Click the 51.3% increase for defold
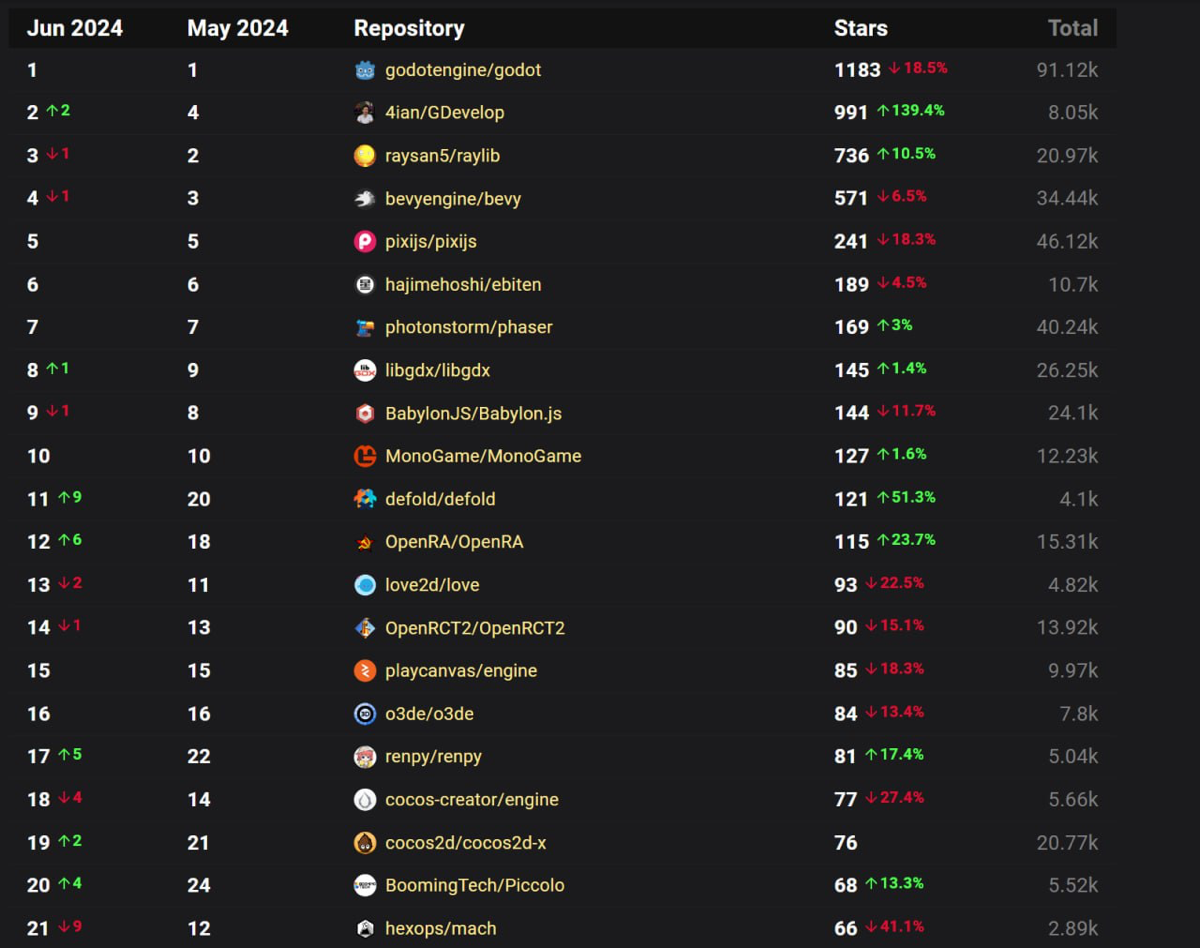 click(x=907, y=497)
